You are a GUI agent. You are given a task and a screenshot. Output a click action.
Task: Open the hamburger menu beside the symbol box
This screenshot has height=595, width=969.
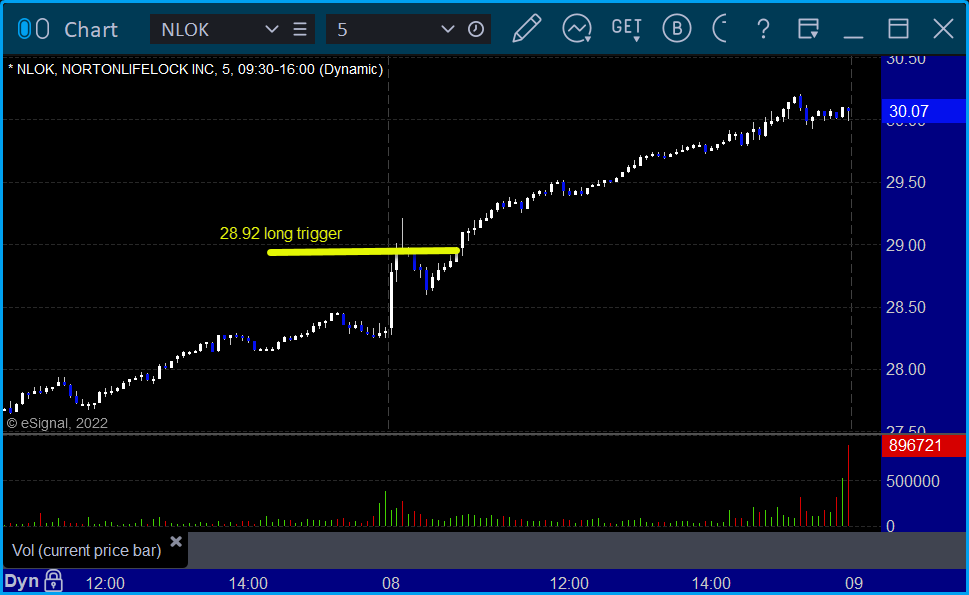click(x=300, y=29)
